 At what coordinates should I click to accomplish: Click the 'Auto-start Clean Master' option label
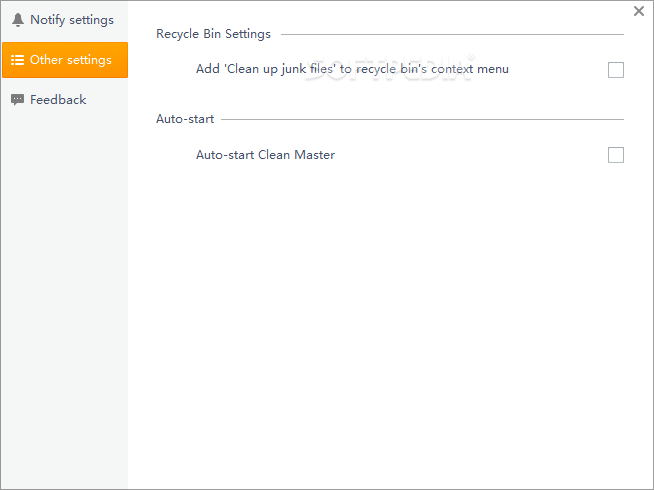tap(265, 155)
